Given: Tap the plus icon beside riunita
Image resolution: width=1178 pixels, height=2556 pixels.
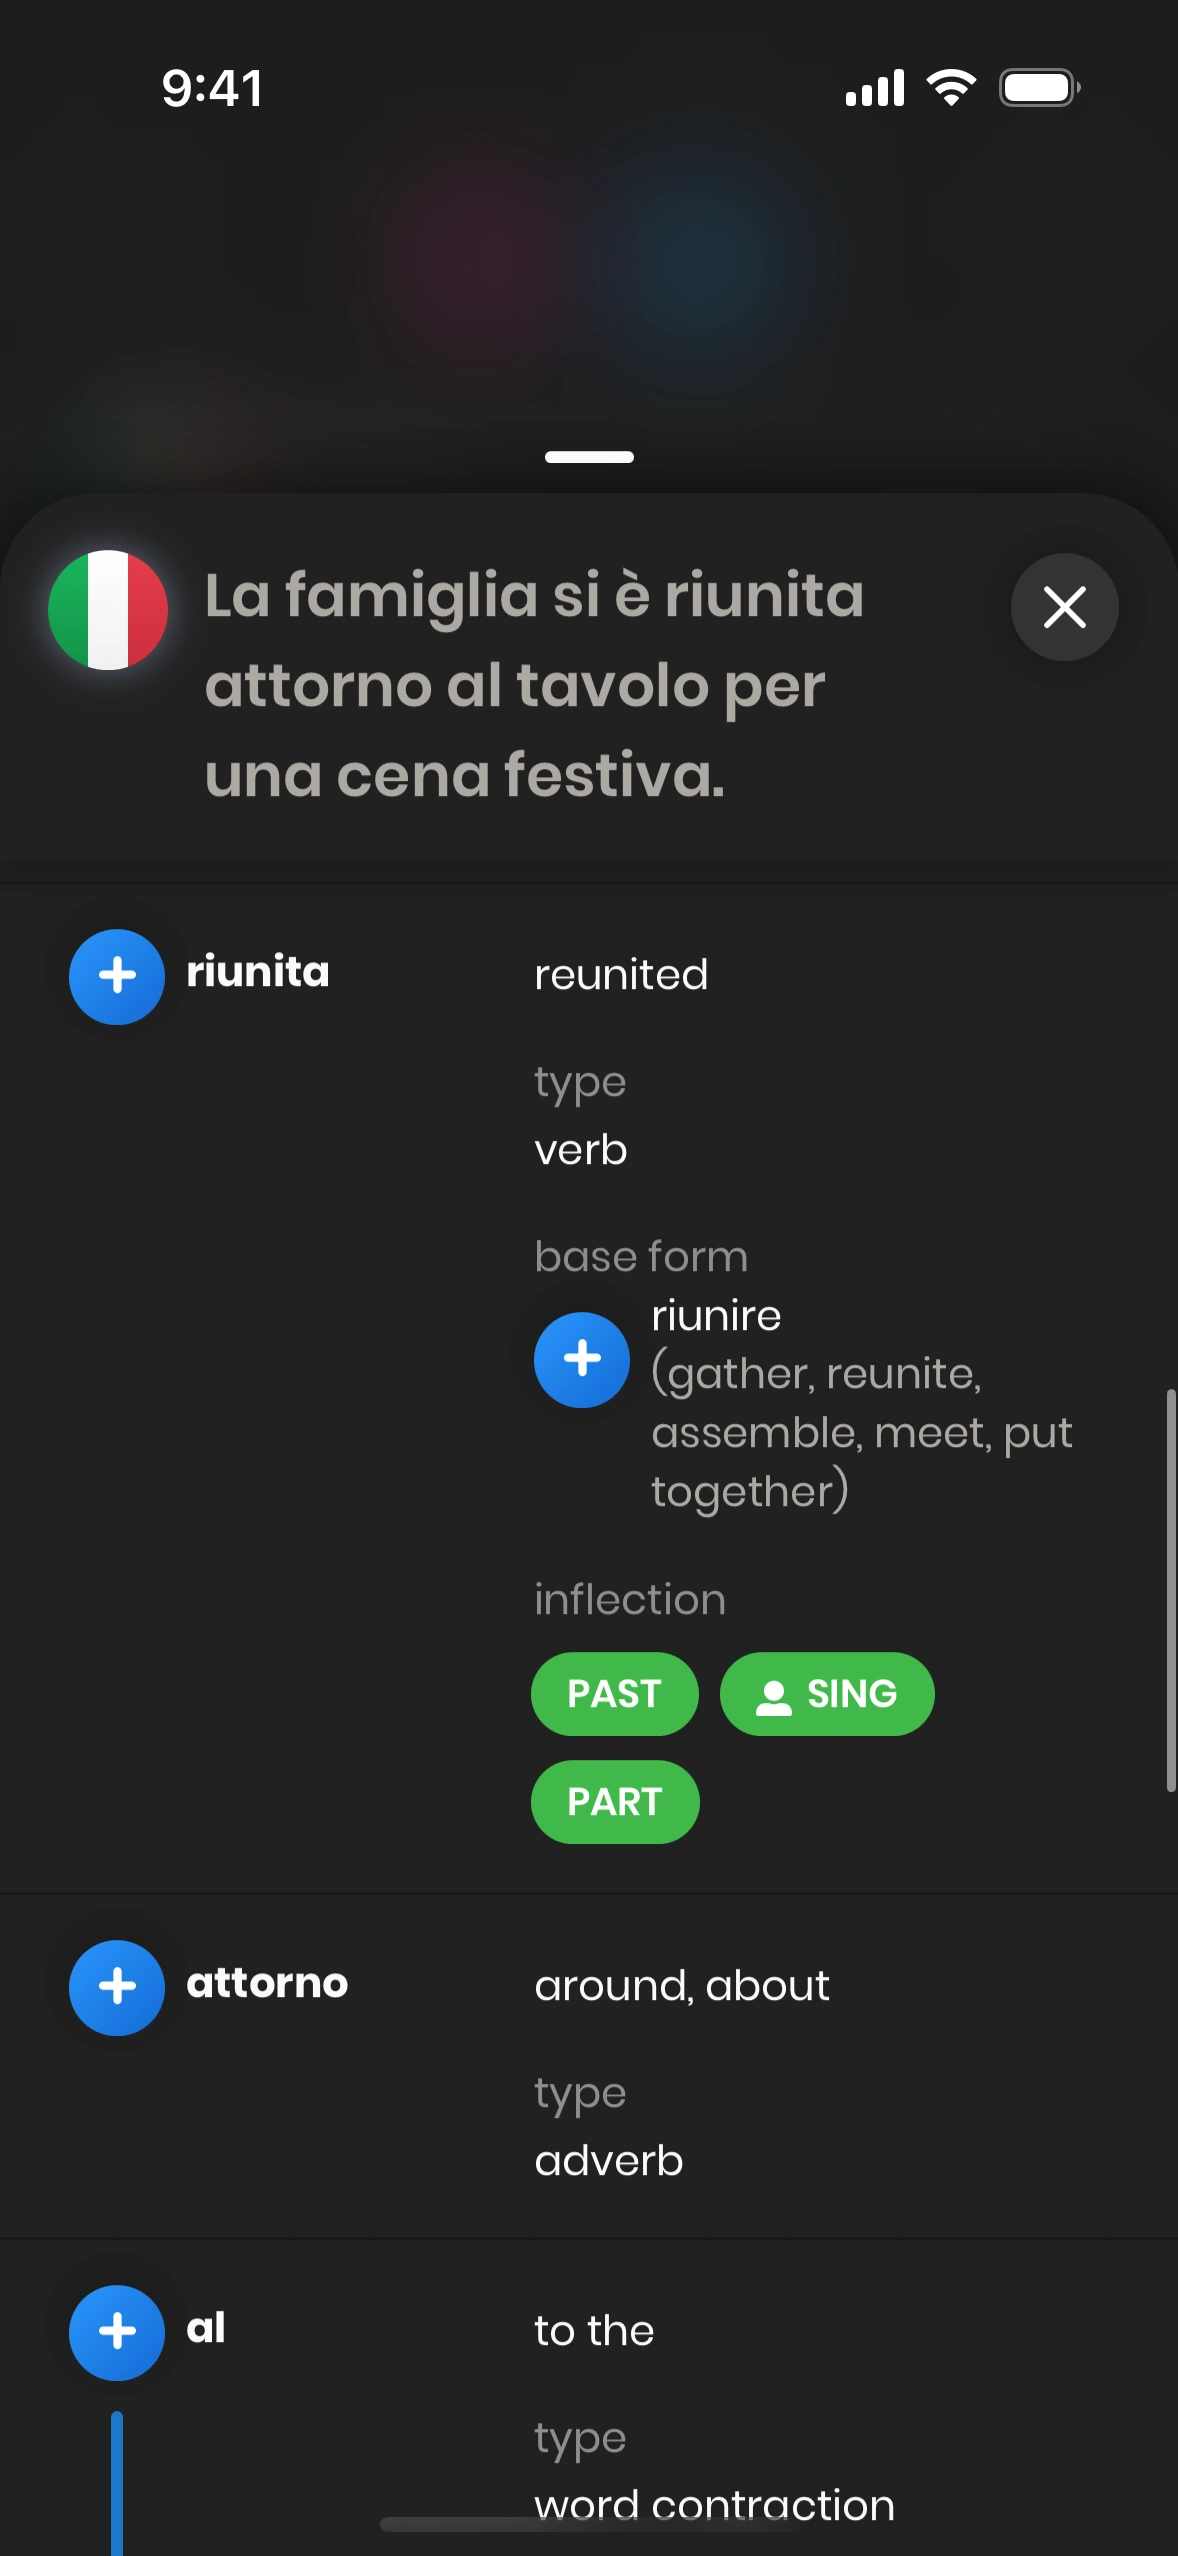Looking at the screenshot, I should (117, 976).
